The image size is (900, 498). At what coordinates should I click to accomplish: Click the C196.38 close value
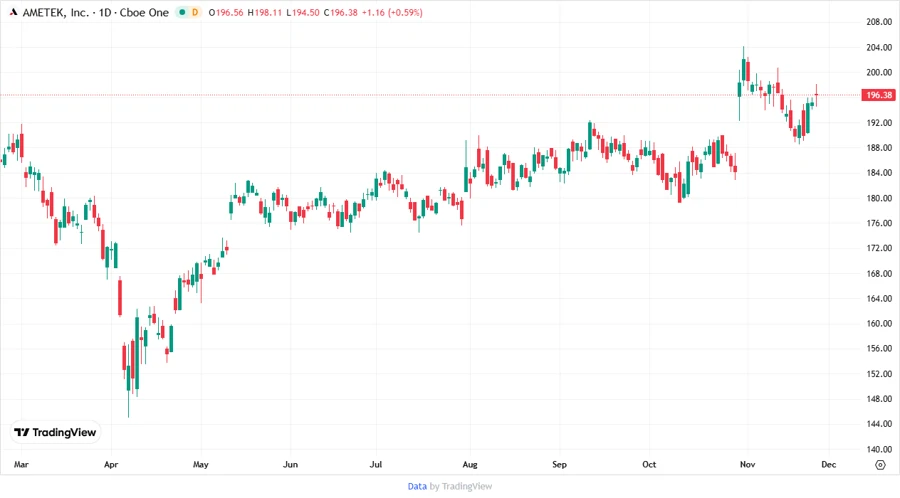click(x=340, y=13)
